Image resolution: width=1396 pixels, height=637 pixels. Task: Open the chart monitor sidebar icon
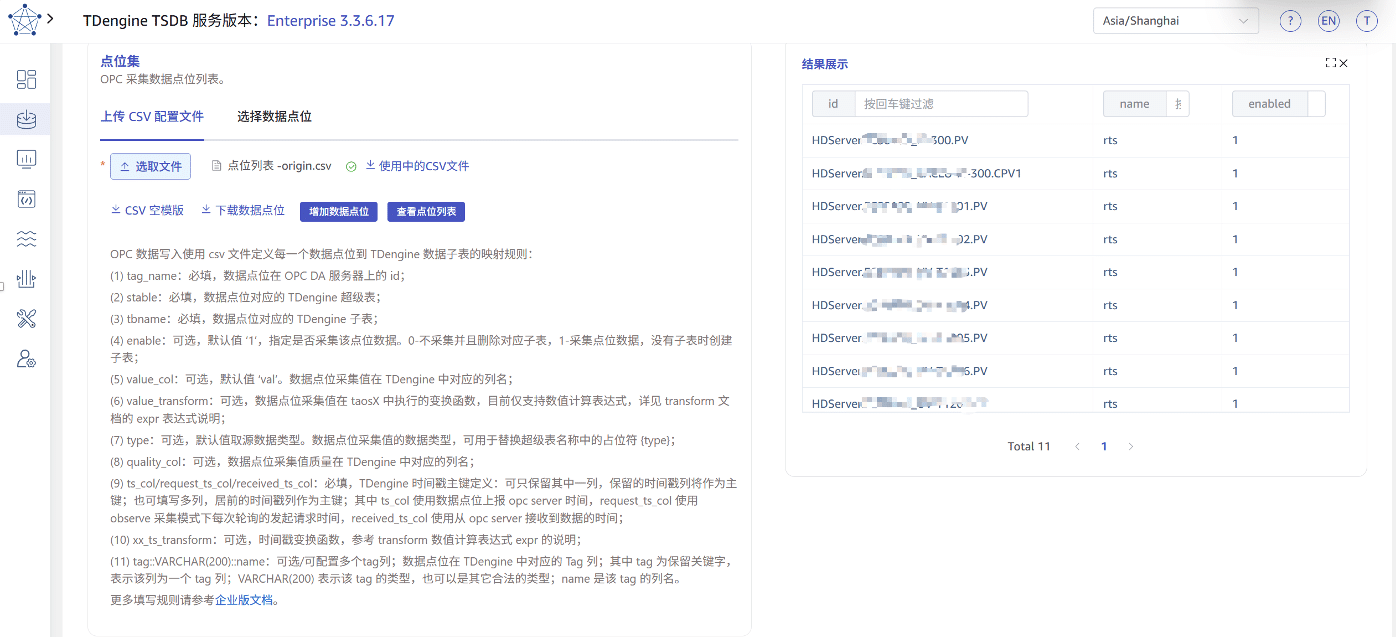coord(27,159)
